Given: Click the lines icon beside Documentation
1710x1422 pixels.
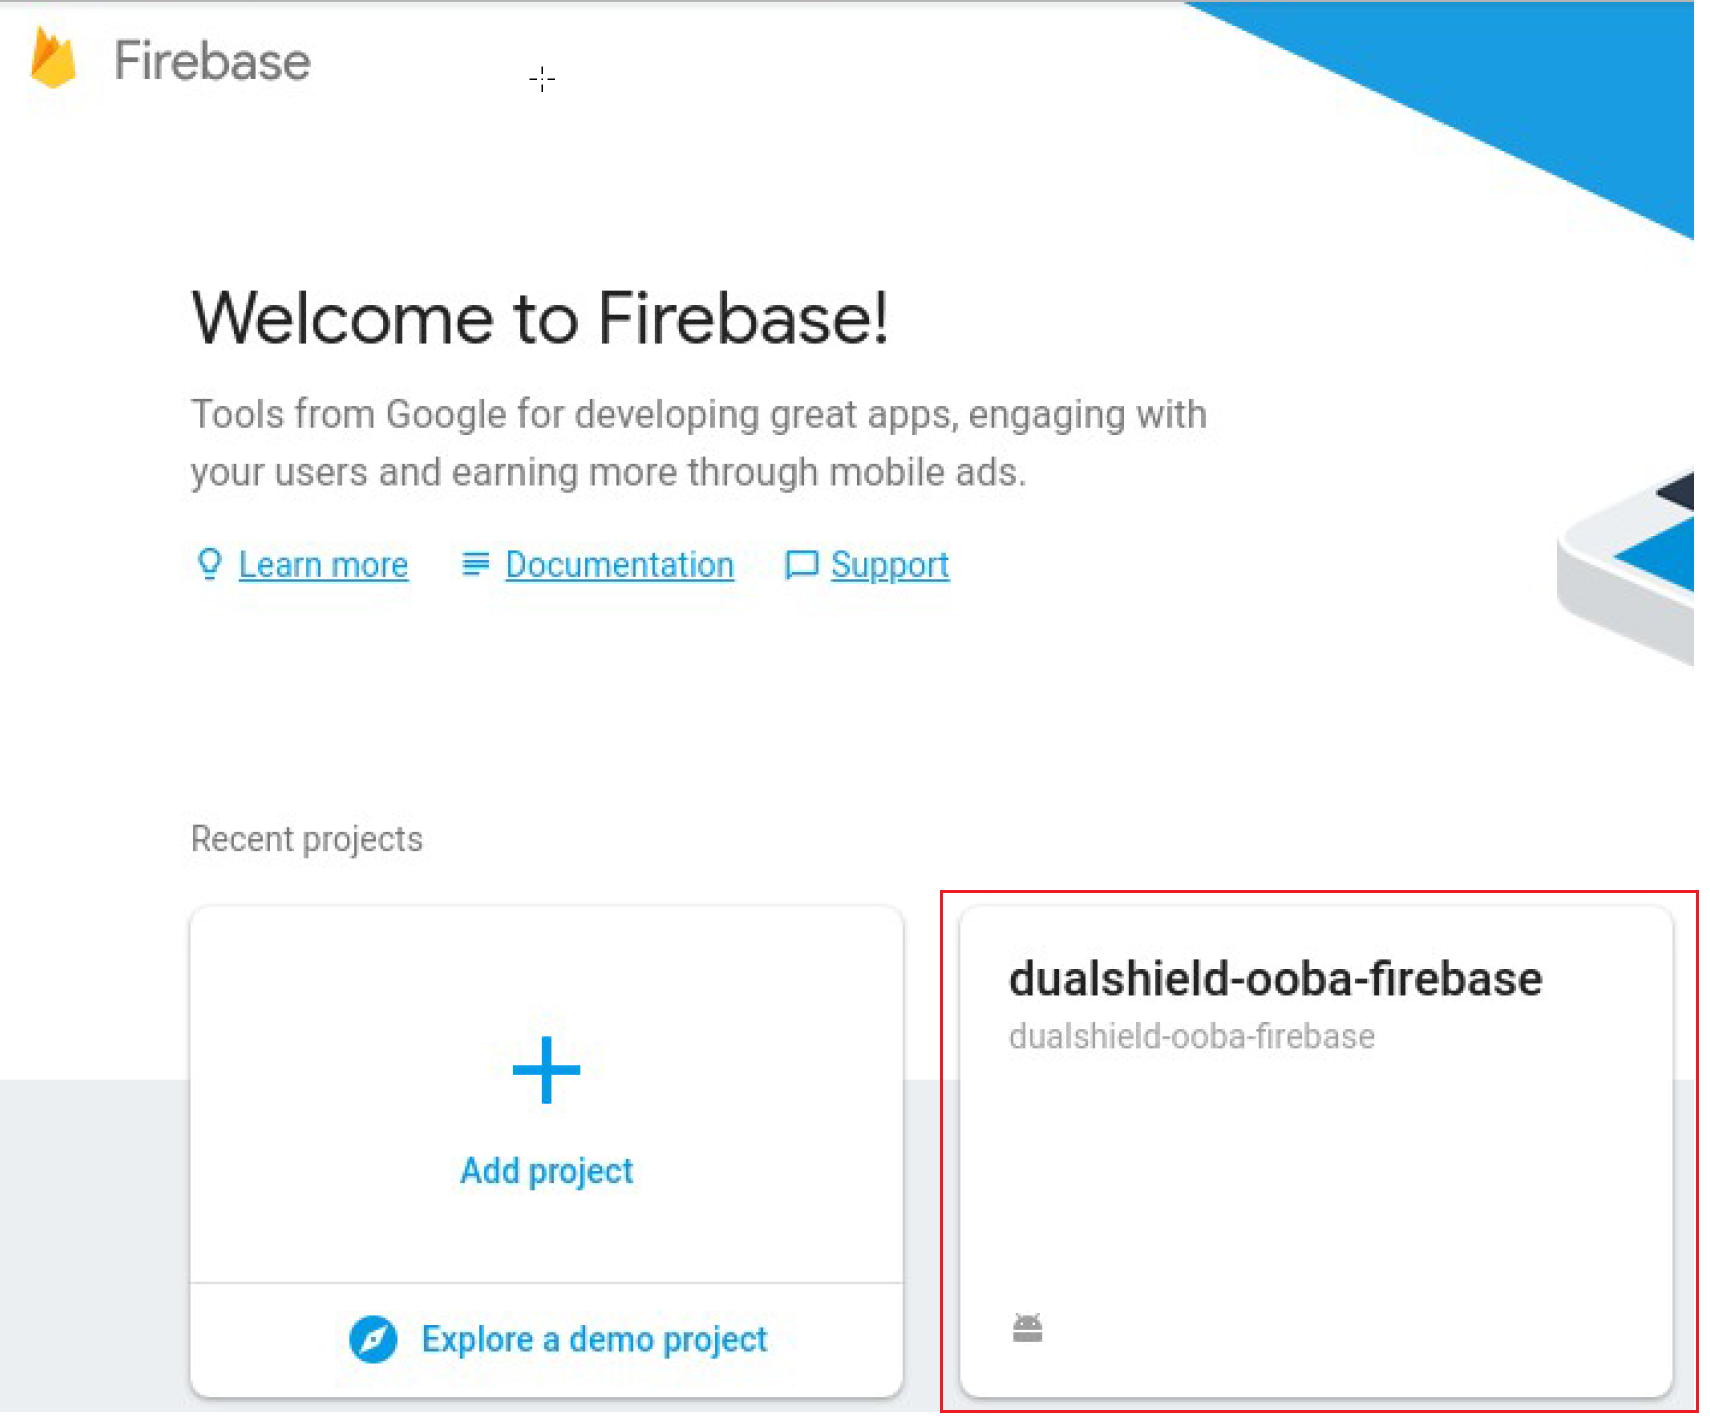Looking at the screenshot, I should (475, 565).
